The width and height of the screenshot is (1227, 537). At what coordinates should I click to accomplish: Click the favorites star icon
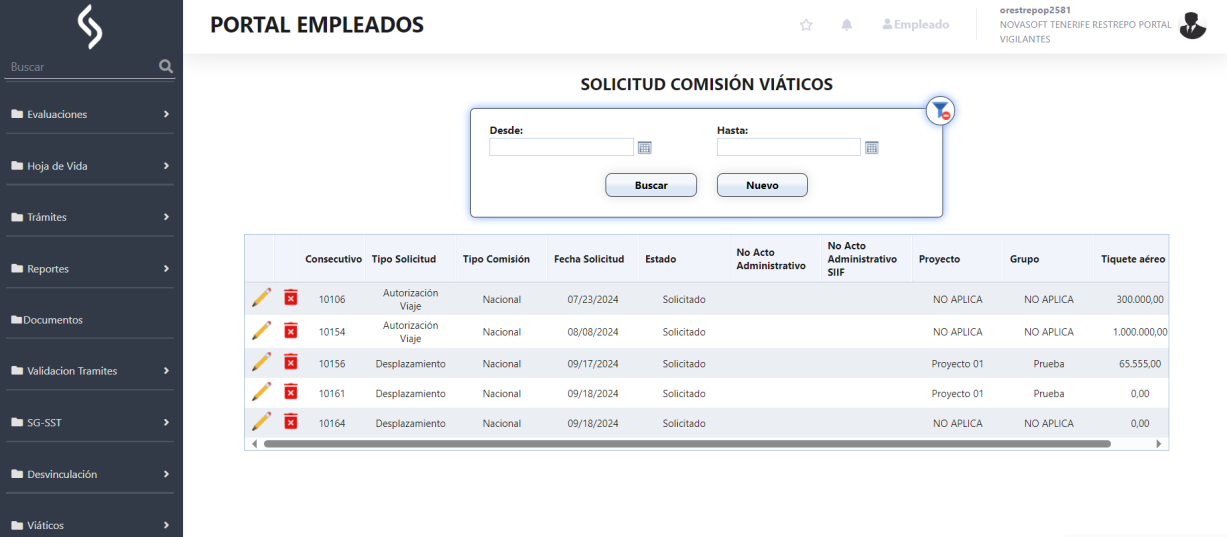tap(806, 25)
